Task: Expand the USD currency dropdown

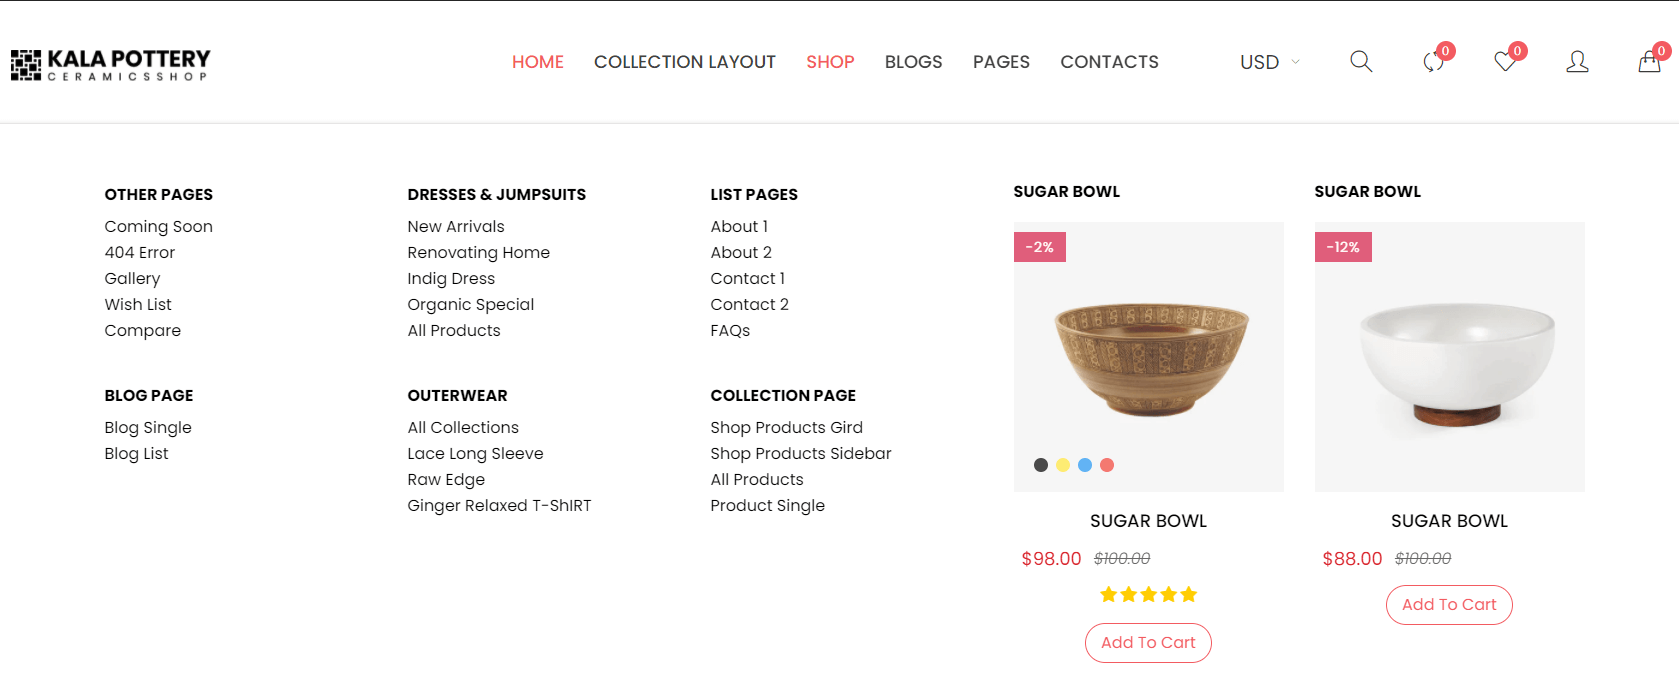Action: 1270,62
